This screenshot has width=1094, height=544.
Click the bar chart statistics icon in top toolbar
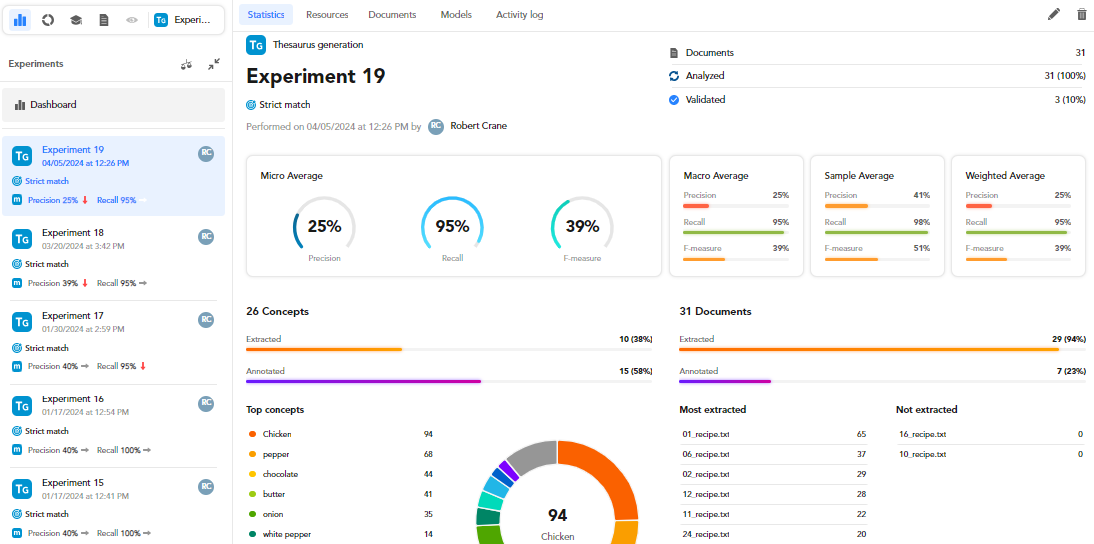(20, 20)
